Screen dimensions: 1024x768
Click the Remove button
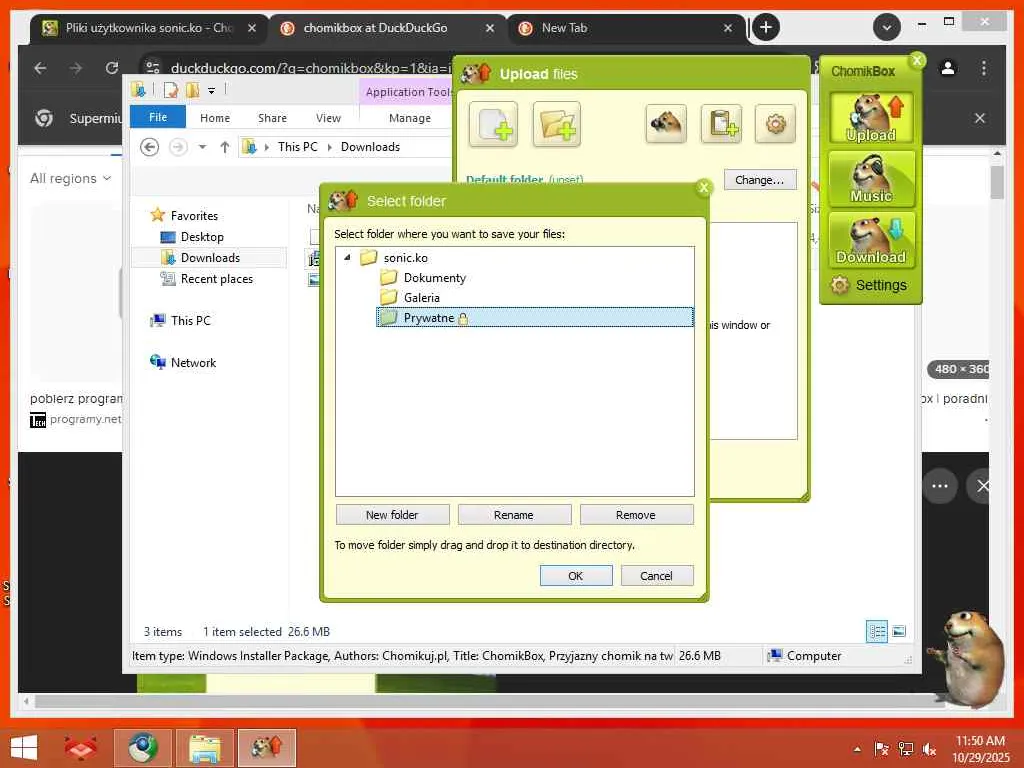[636, 515]
